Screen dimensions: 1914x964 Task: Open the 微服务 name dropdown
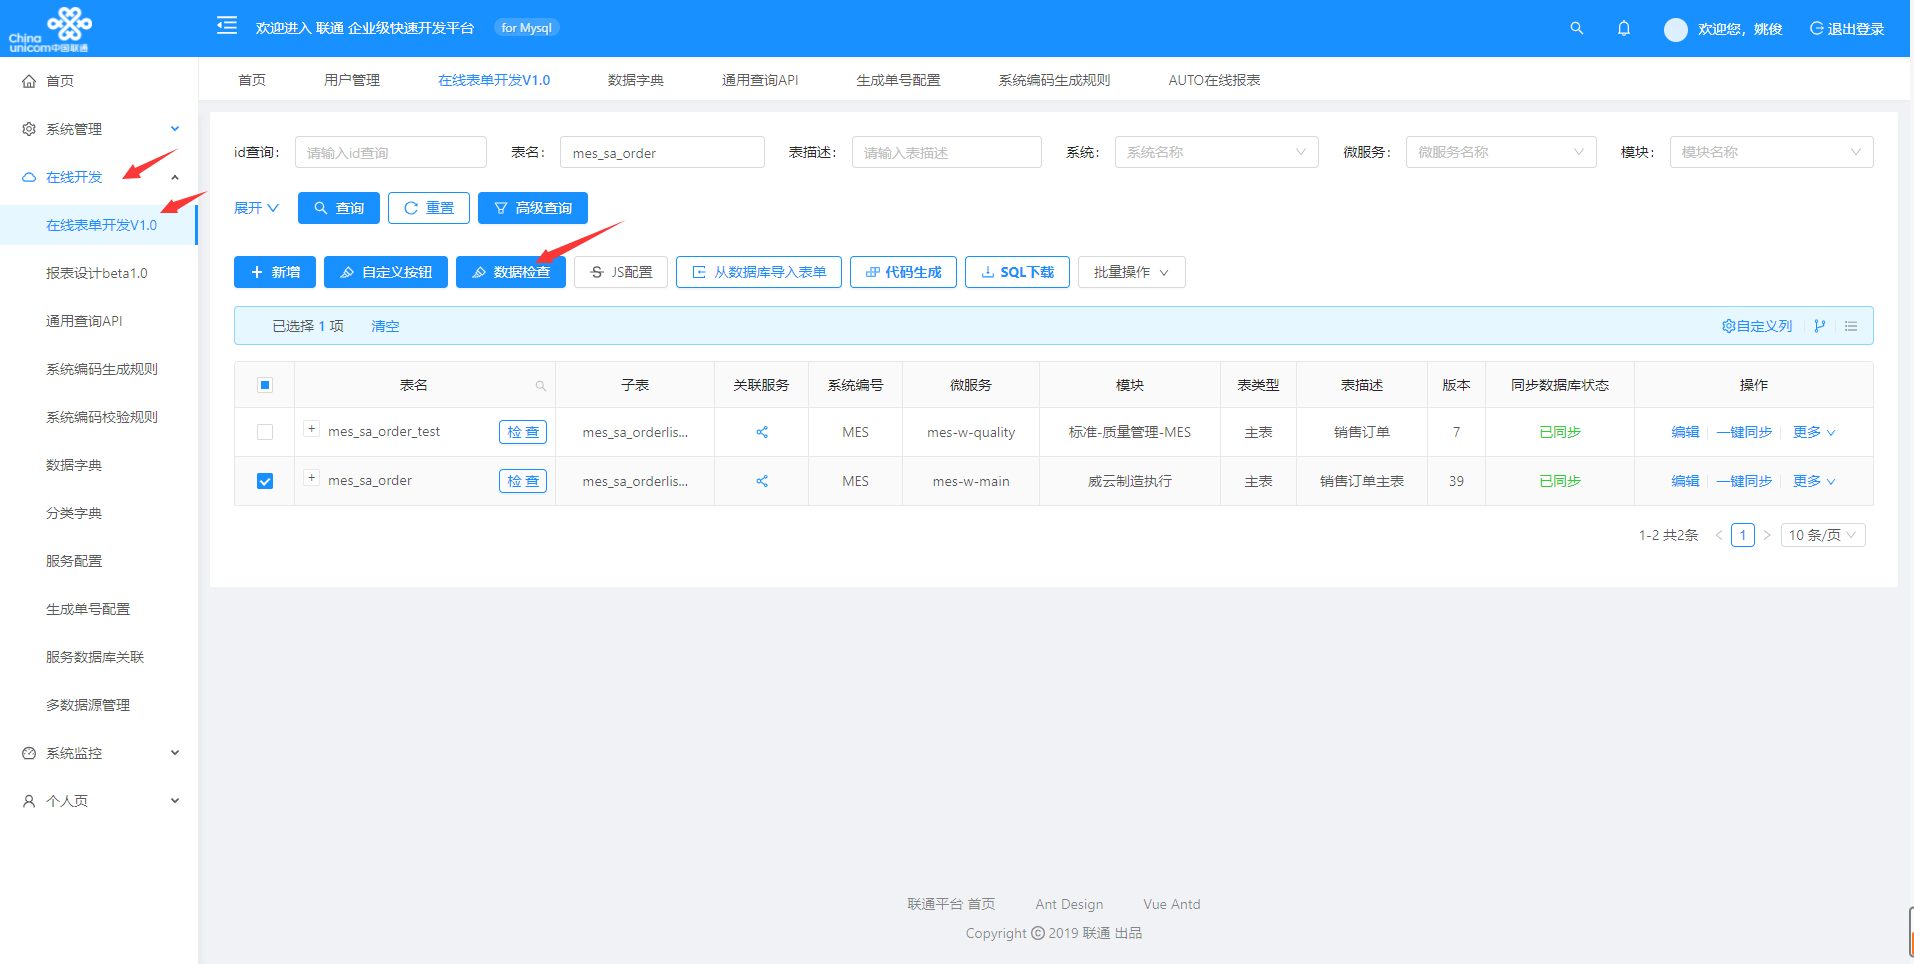1500,152
